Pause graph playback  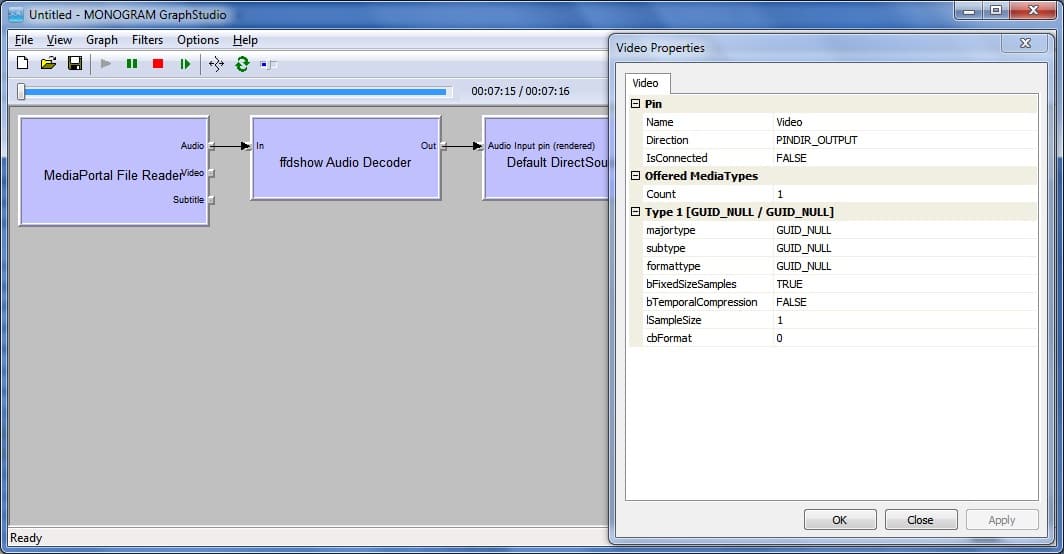tap(132, 64)
